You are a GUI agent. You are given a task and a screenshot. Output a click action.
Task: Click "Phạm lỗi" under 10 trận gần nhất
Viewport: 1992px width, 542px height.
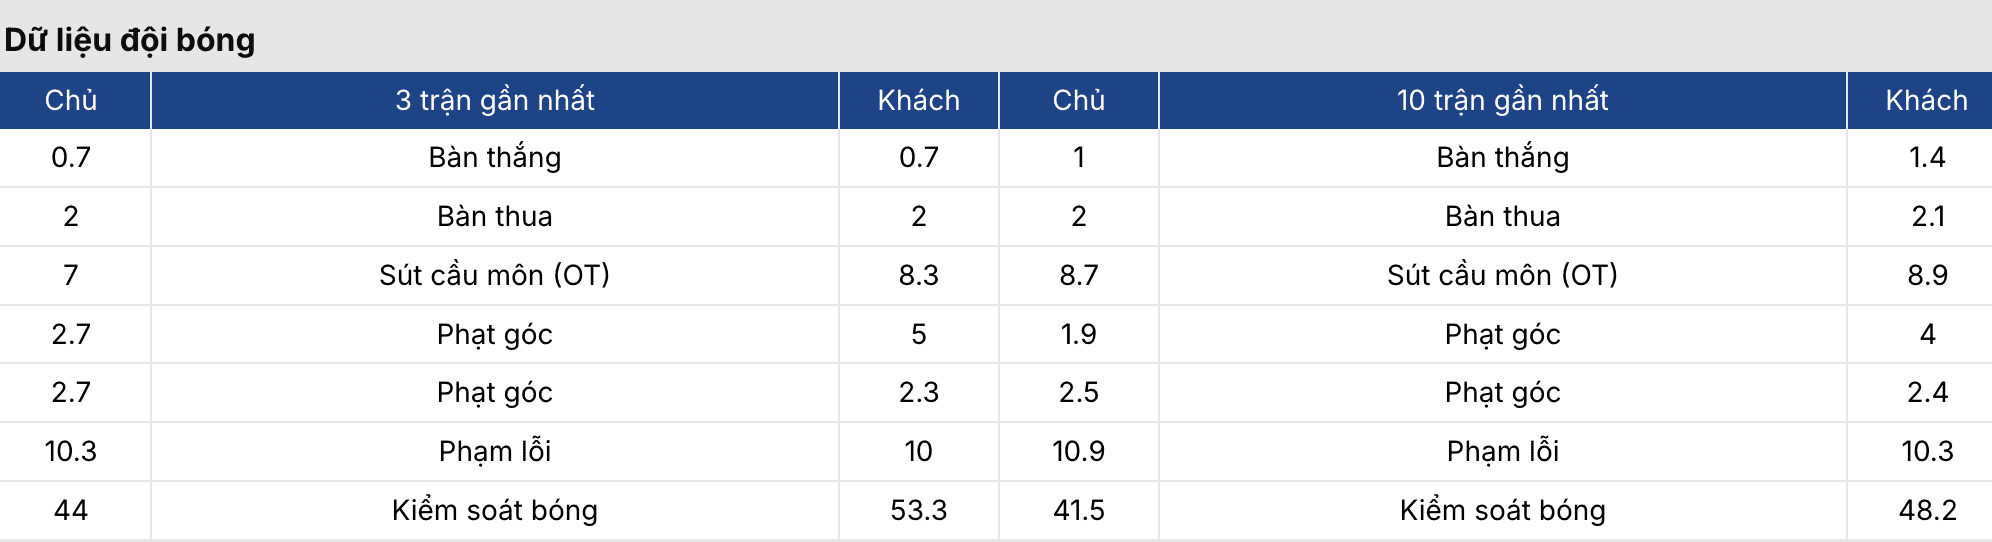pos(1502,451)
